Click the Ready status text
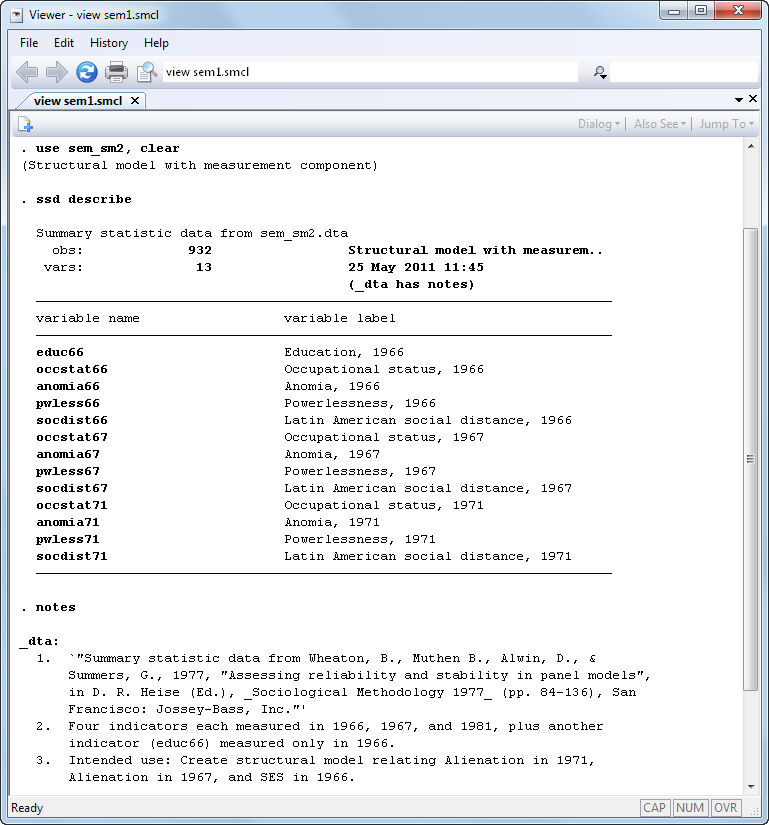769x825 pixels. click(x=27, y=808)
